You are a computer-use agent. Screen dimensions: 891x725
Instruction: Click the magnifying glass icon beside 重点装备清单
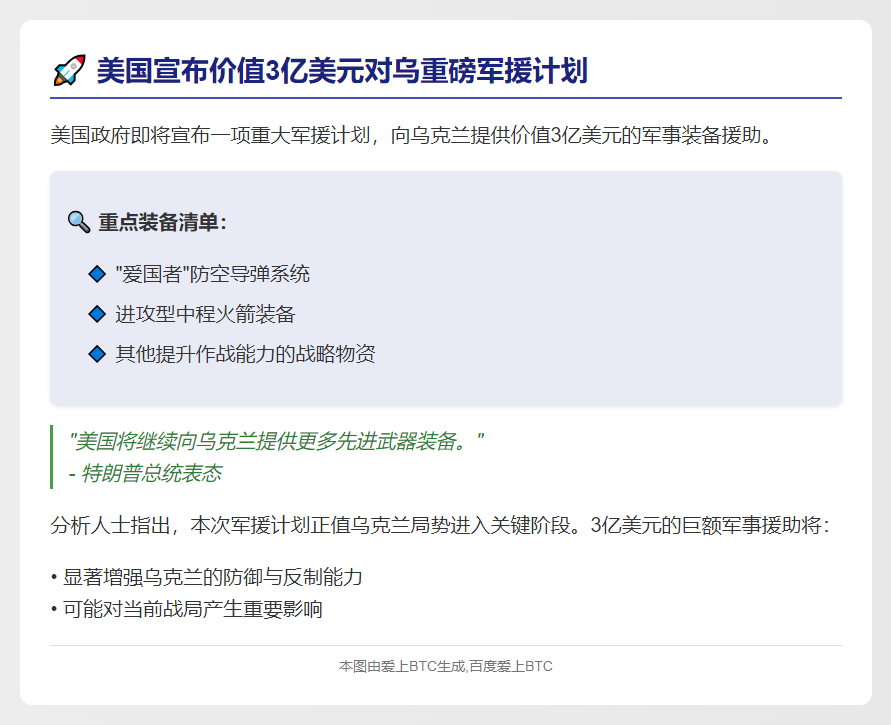point(79,222)
